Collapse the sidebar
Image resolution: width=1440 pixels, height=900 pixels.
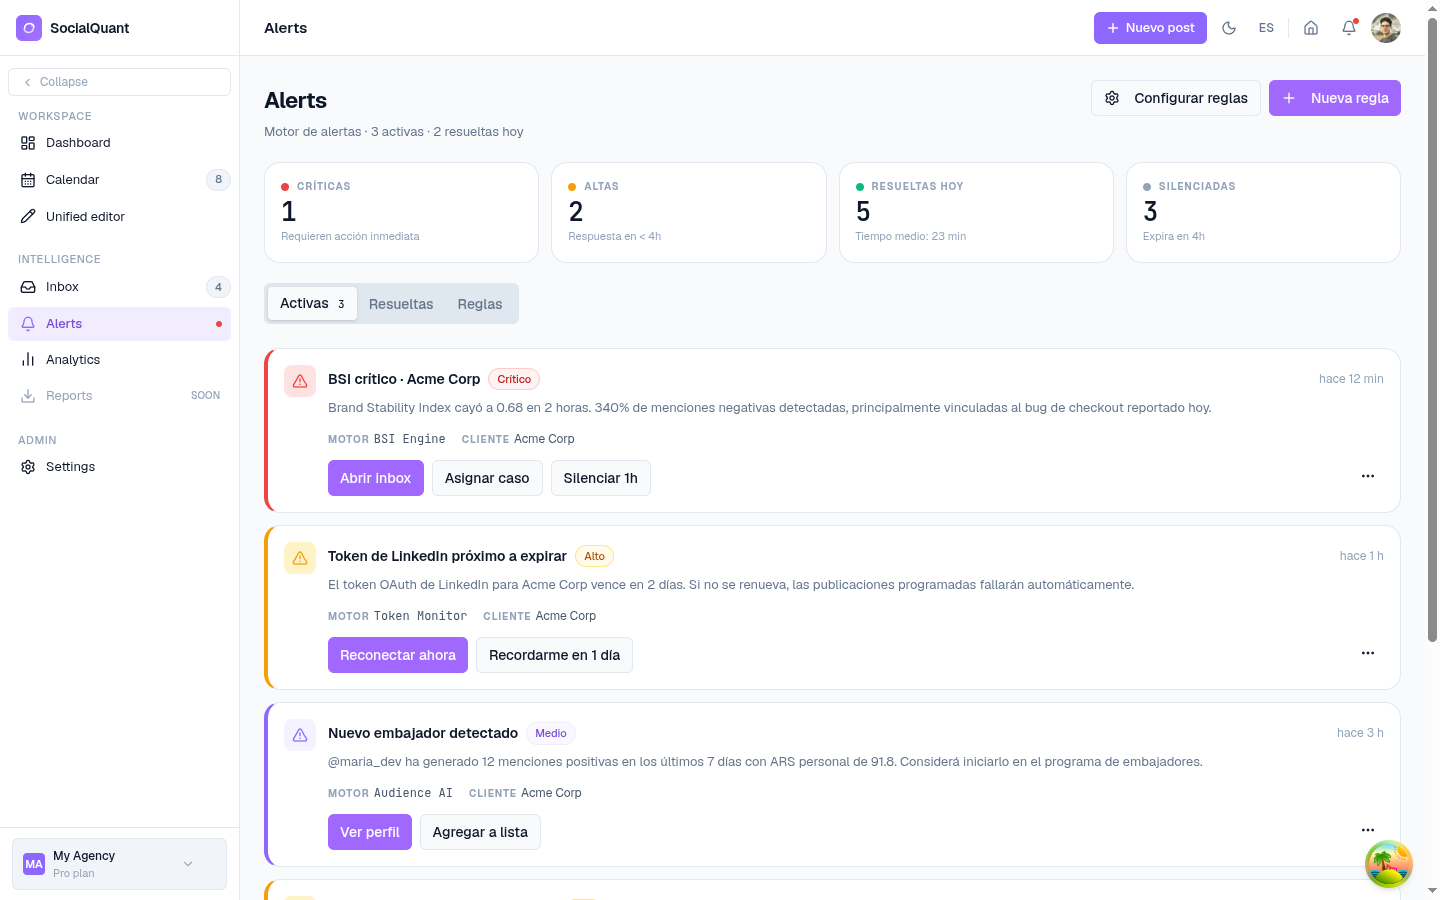[119, 82]
